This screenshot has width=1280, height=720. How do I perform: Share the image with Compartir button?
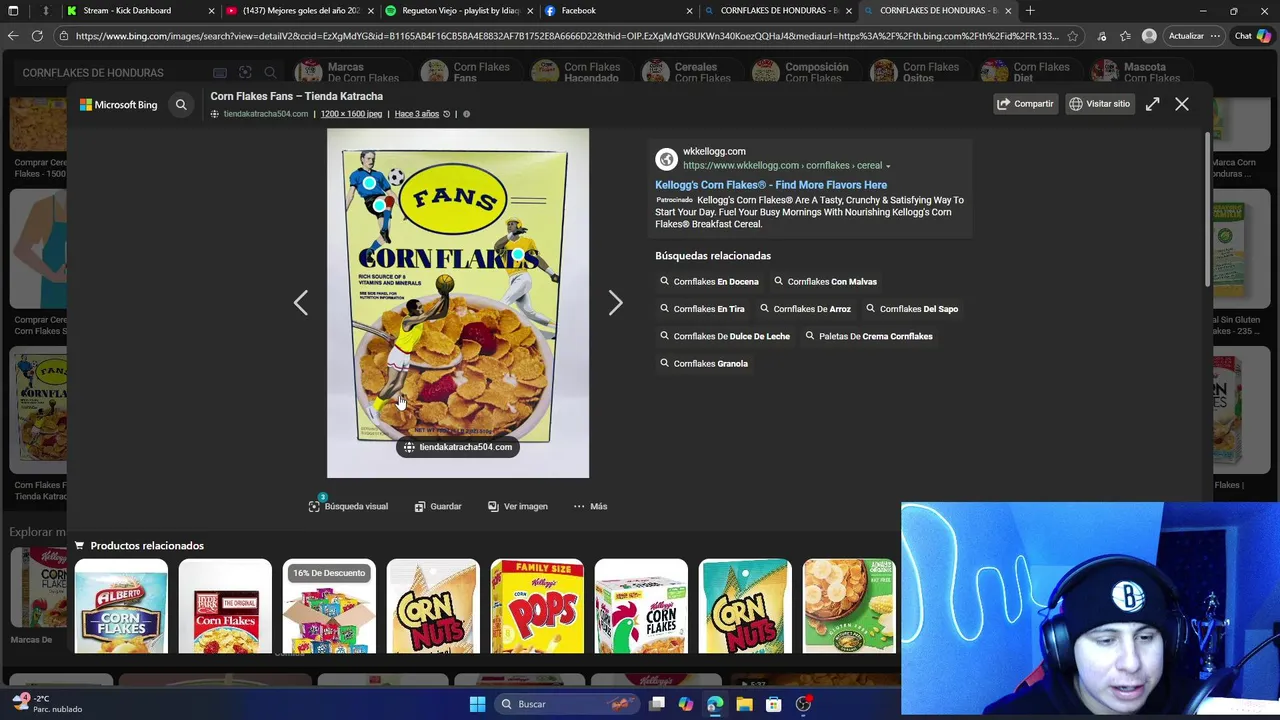[x=1026, y=104]
